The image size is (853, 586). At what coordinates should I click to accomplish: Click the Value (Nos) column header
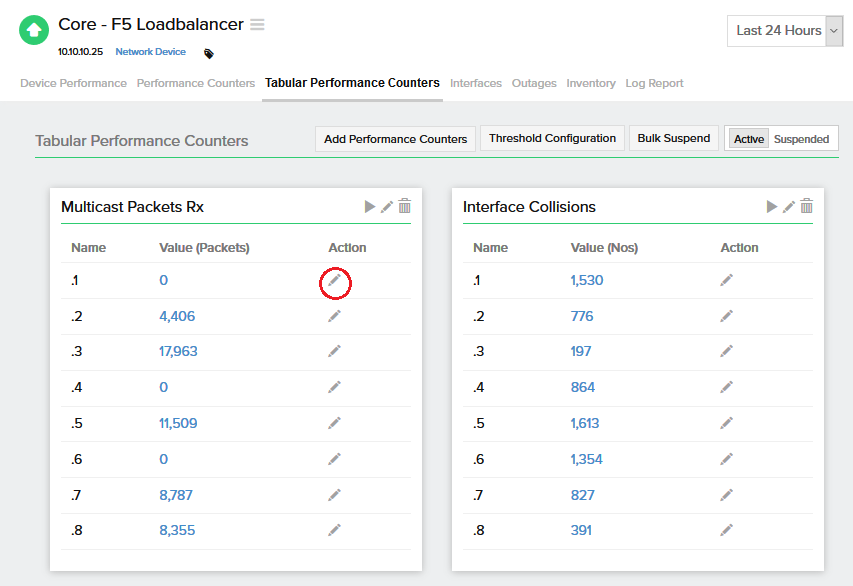click(x=604, y=248)
